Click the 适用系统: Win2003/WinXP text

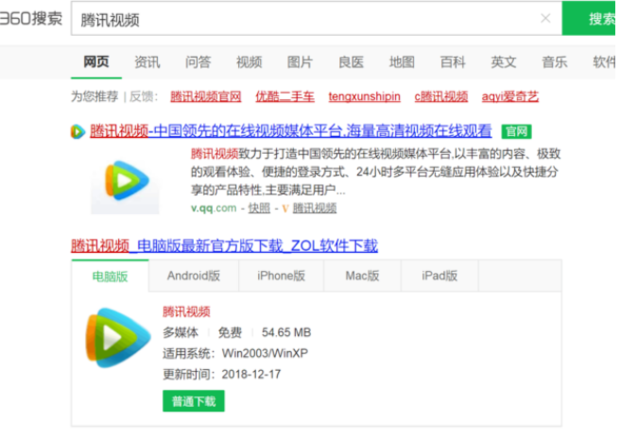235,353
